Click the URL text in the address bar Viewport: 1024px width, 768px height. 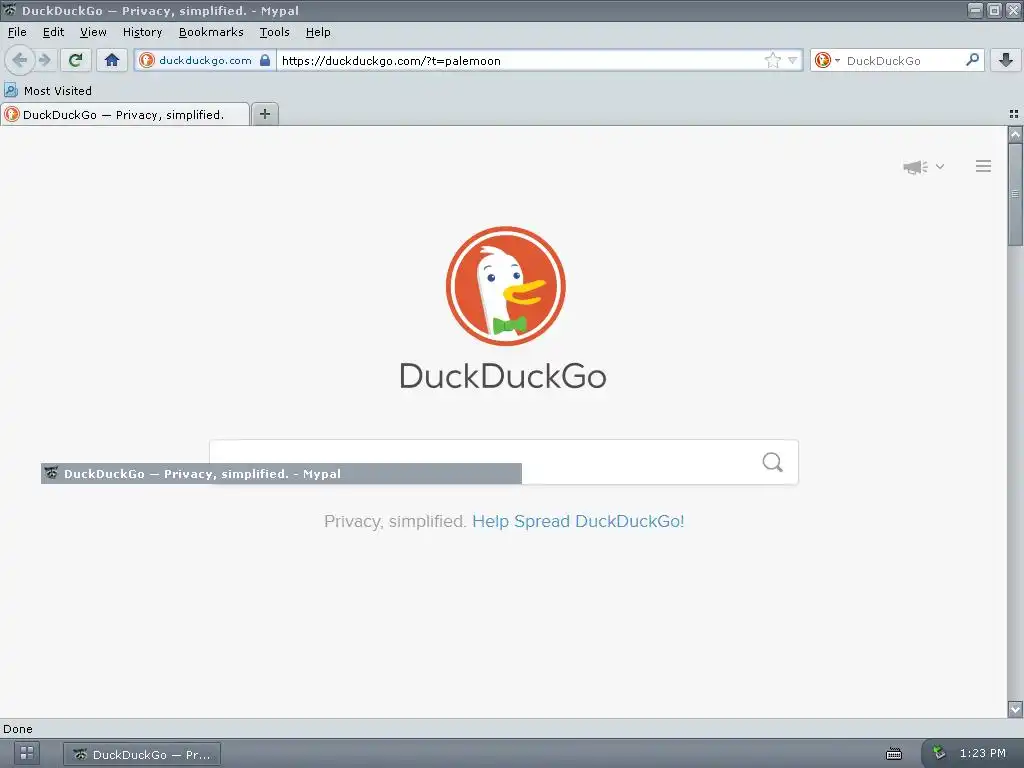391,61
